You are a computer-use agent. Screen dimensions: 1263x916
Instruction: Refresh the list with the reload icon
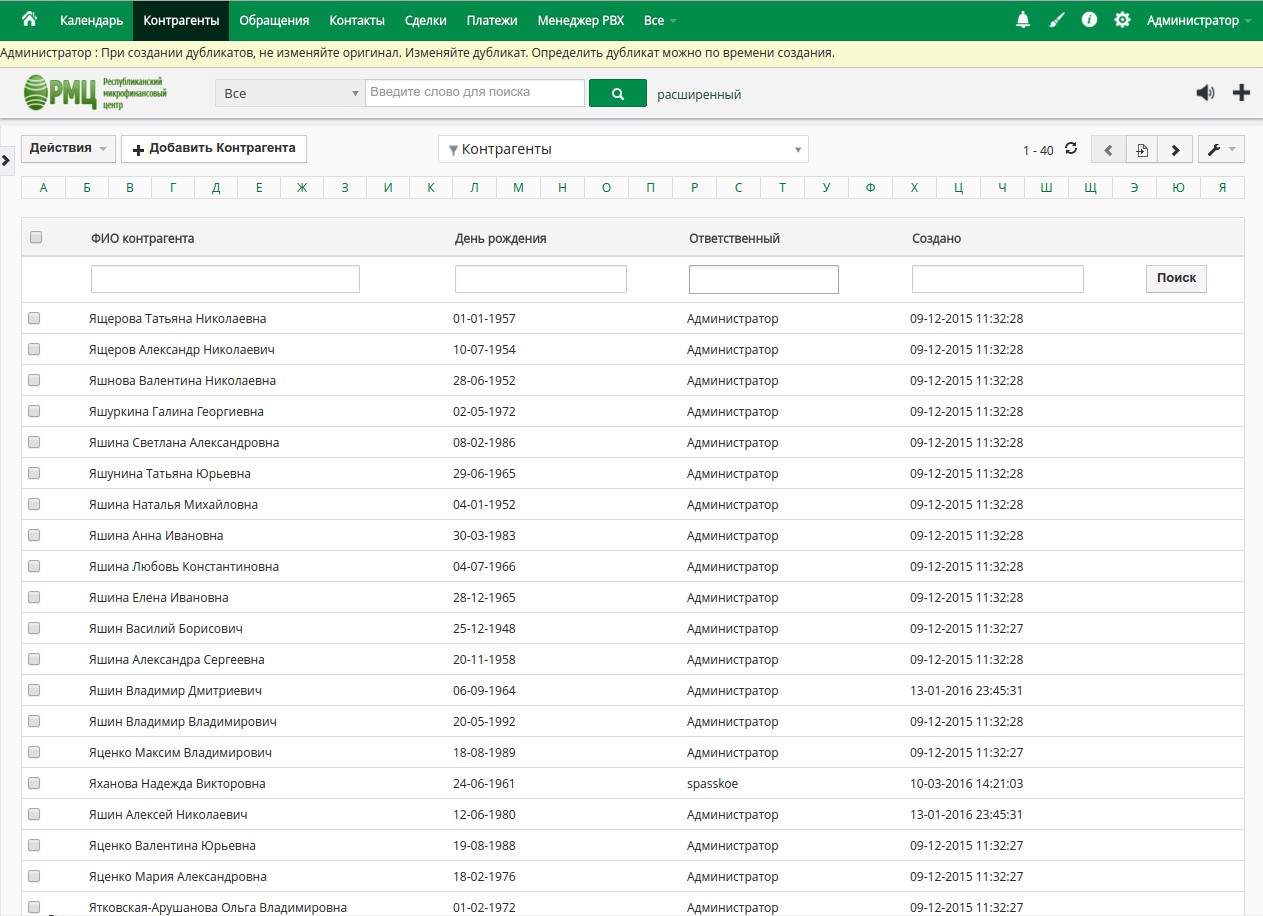point(1071,149)
